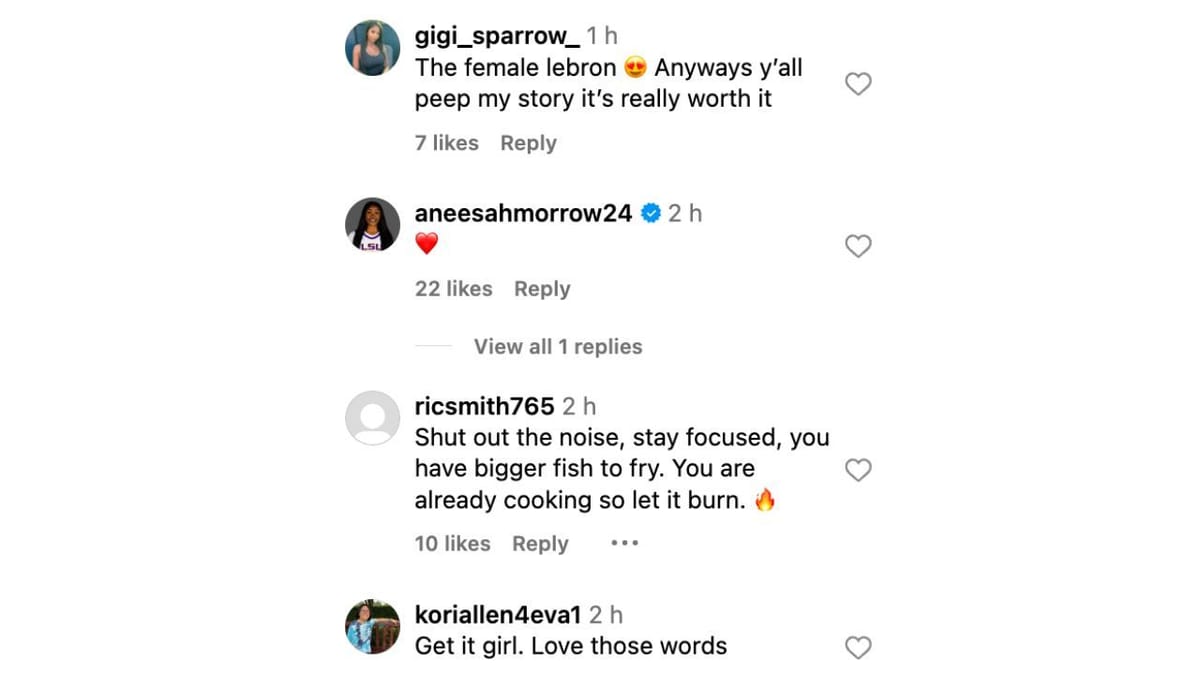Like aneesahmorrow24's heart comment

857,246
